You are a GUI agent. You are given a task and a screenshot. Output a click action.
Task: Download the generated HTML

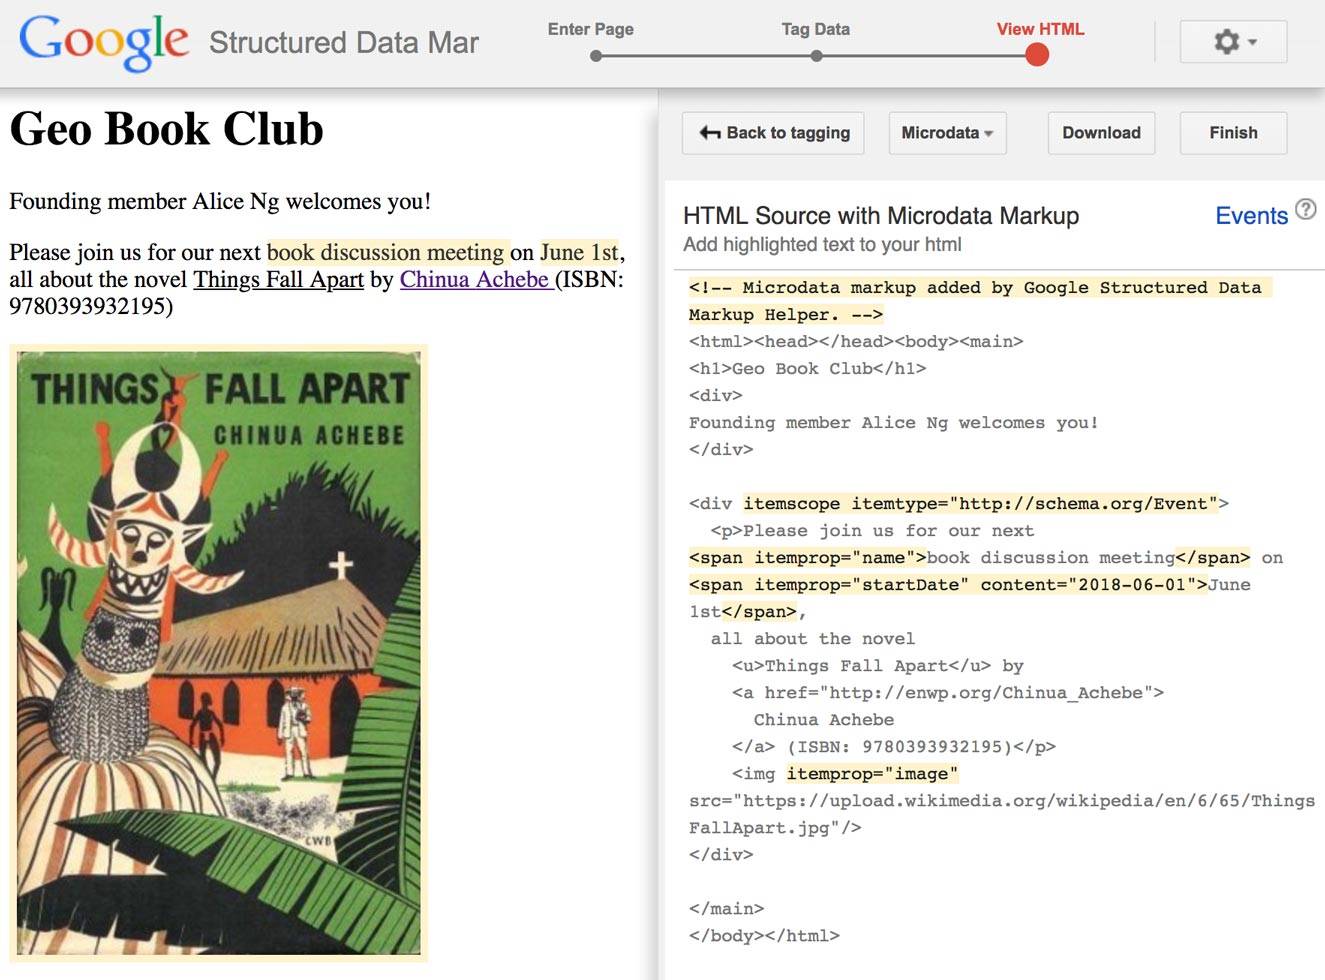[x=1101, y=133]
